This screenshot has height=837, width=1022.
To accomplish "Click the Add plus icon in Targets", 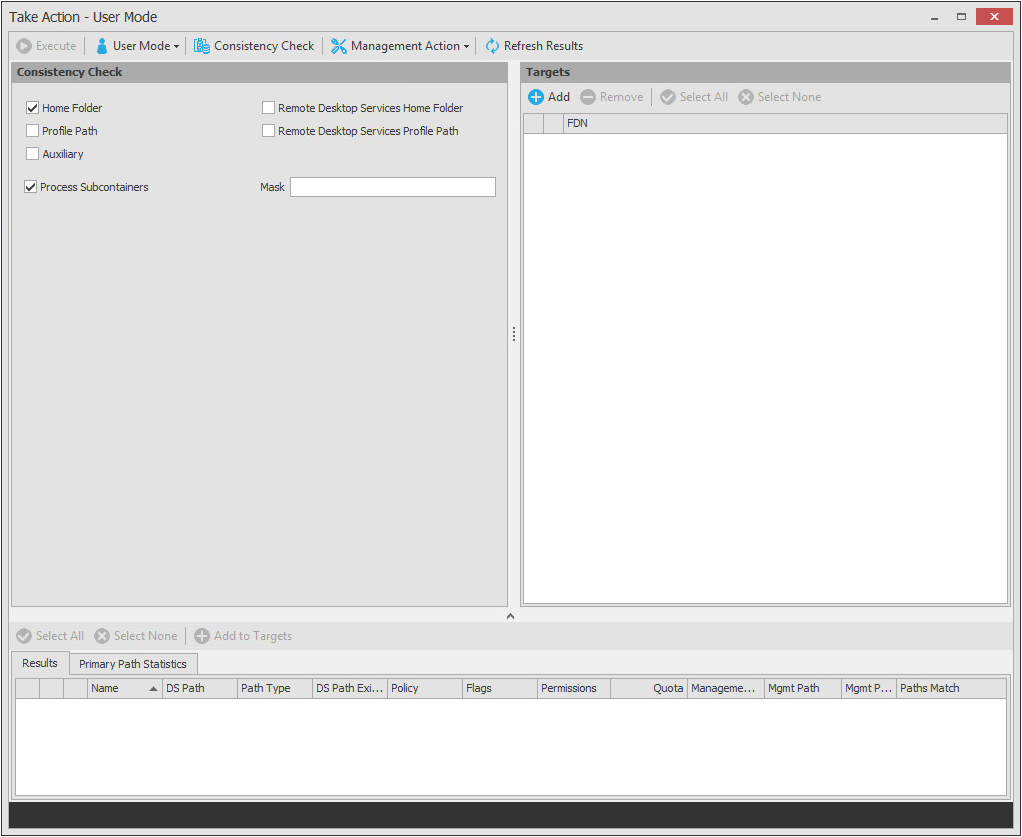I will pos(536,97).
